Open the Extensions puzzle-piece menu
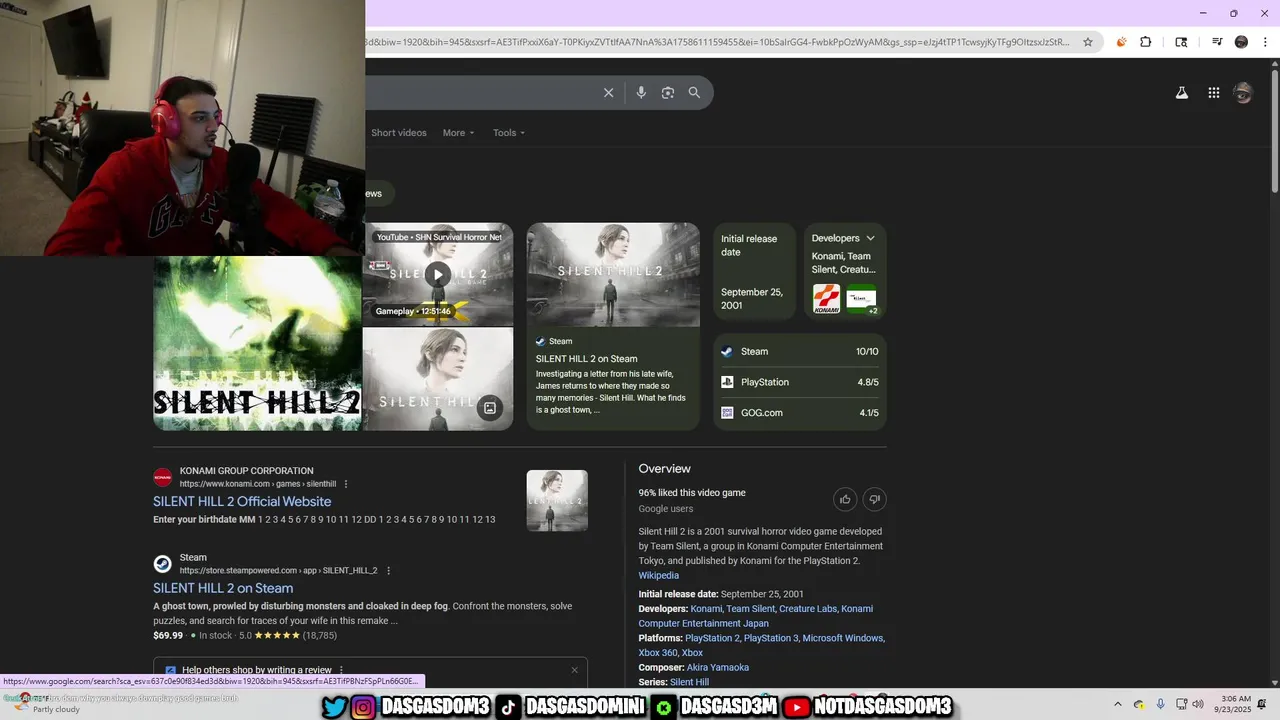Viewport: 1280px width, 720px height. (1146, 42)
